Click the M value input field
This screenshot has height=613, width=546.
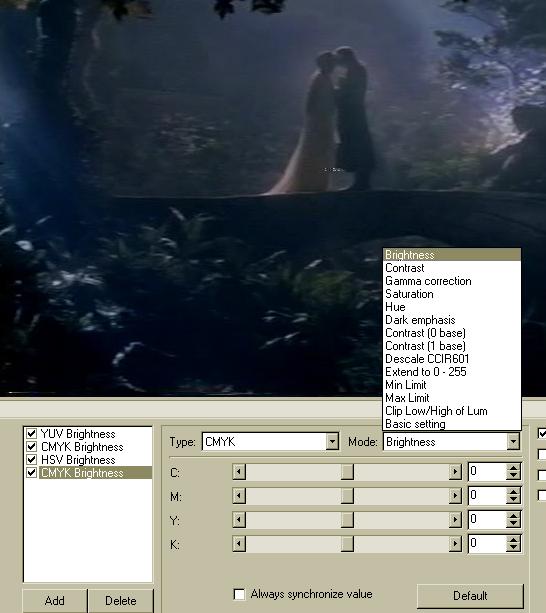point(487,496)
